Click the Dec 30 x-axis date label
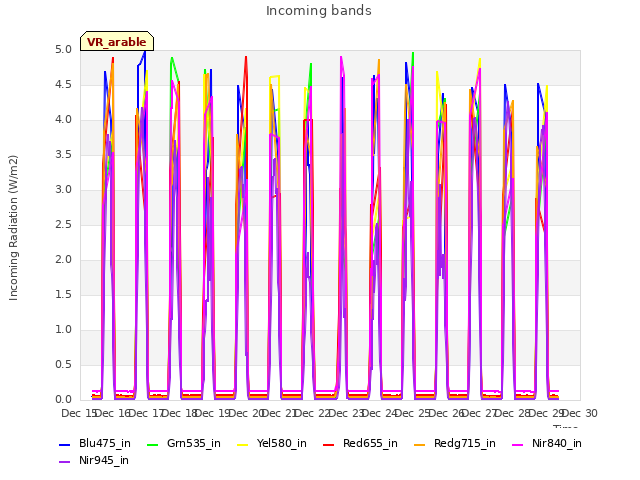 [580, 413]
